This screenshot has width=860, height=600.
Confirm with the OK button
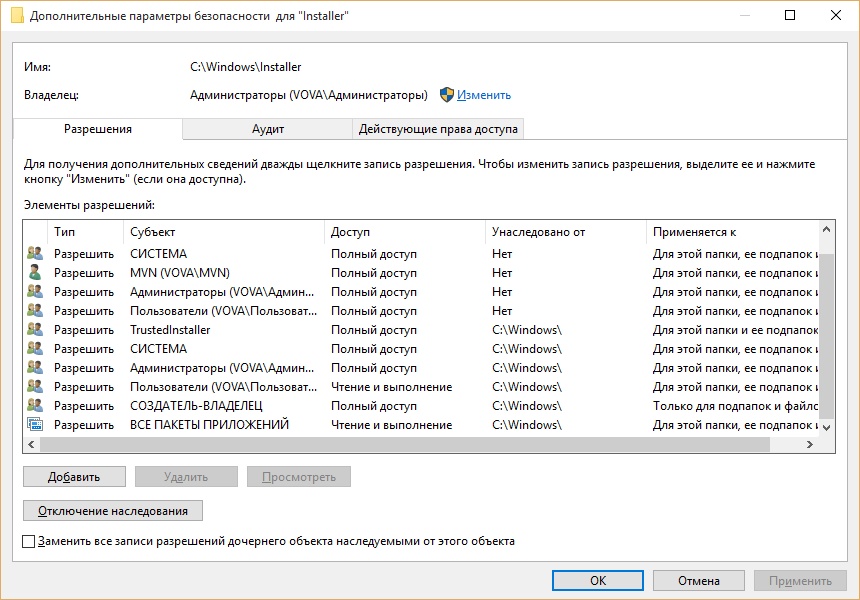coord(597,580)
